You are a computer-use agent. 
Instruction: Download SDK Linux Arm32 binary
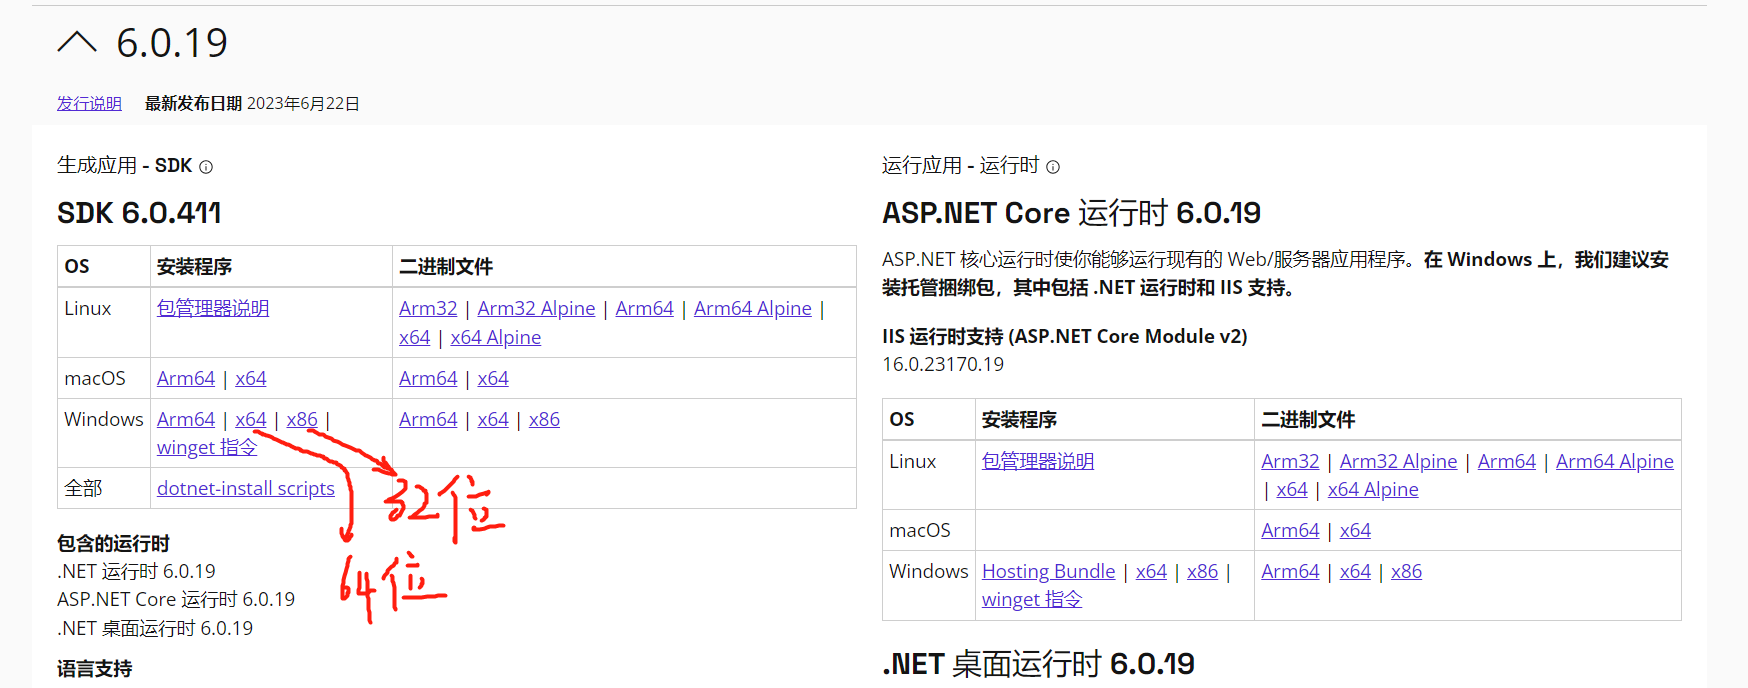(x=428, y=308)
